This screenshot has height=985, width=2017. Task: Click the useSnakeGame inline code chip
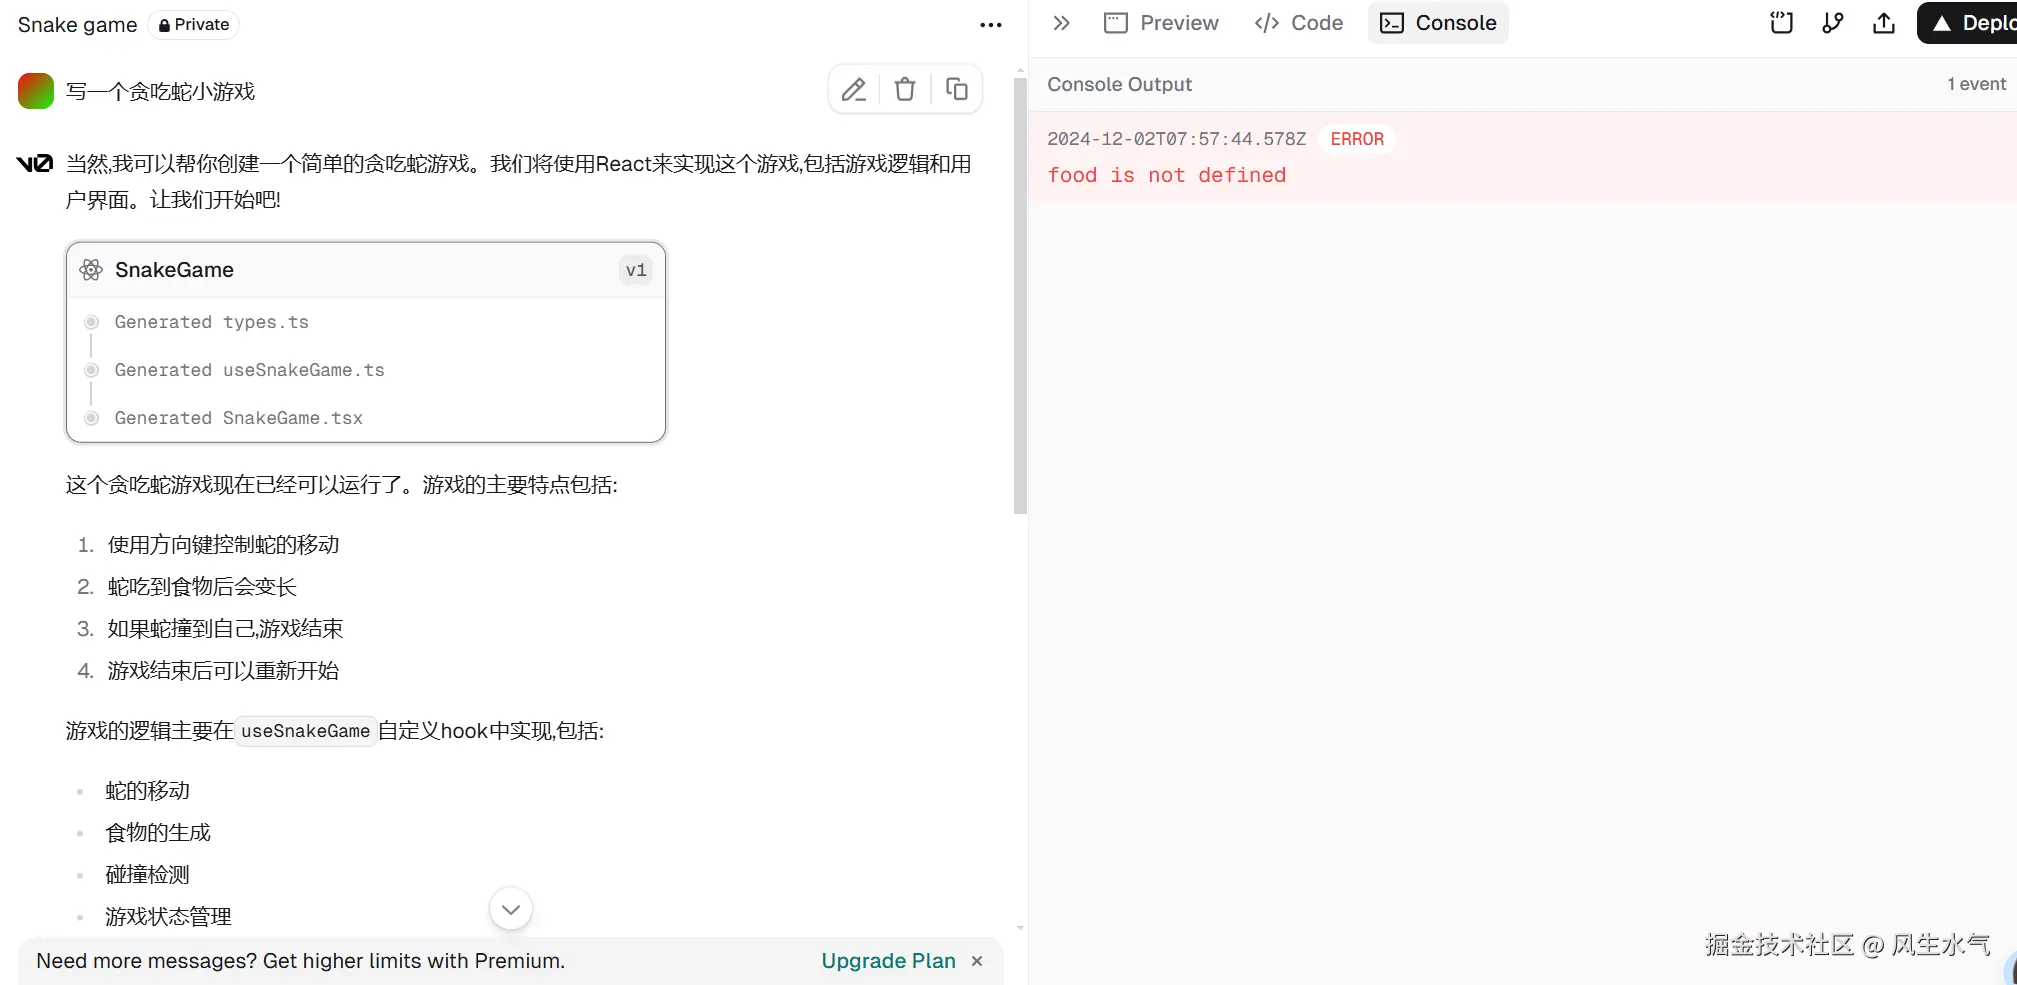click(305, 731)
